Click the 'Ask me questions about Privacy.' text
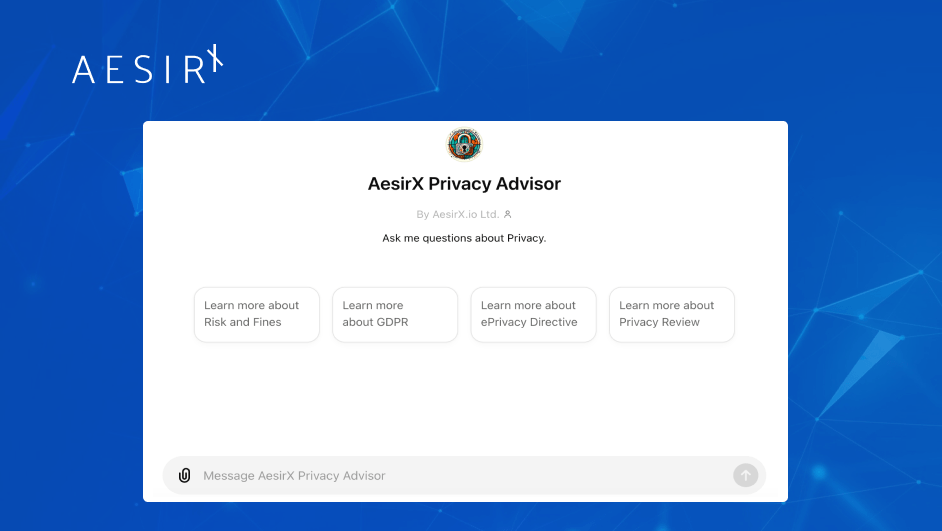This screenshot has height=531, width=942. point(464,238)
